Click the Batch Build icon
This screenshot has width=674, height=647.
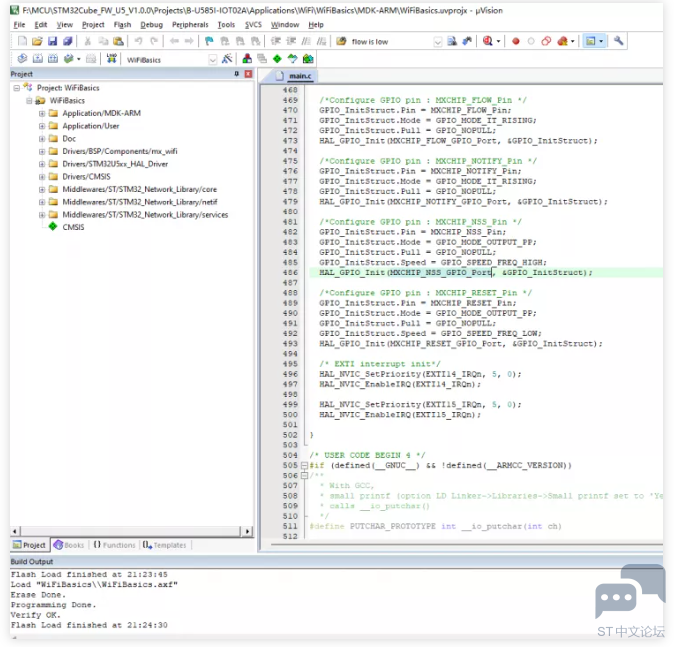coord(68,59)
